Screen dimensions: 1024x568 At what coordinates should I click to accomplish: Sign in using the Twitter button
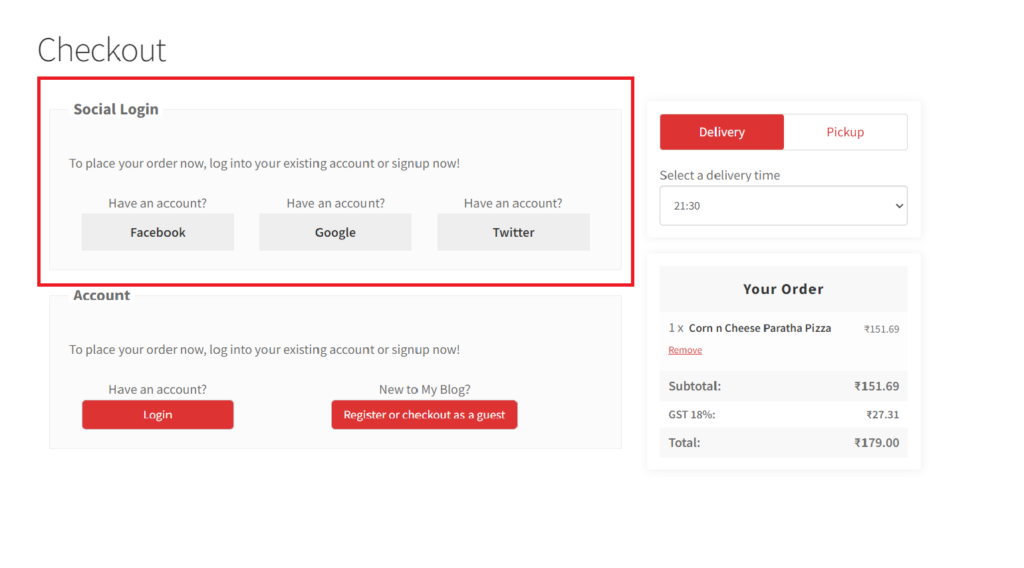coord(513,232)
